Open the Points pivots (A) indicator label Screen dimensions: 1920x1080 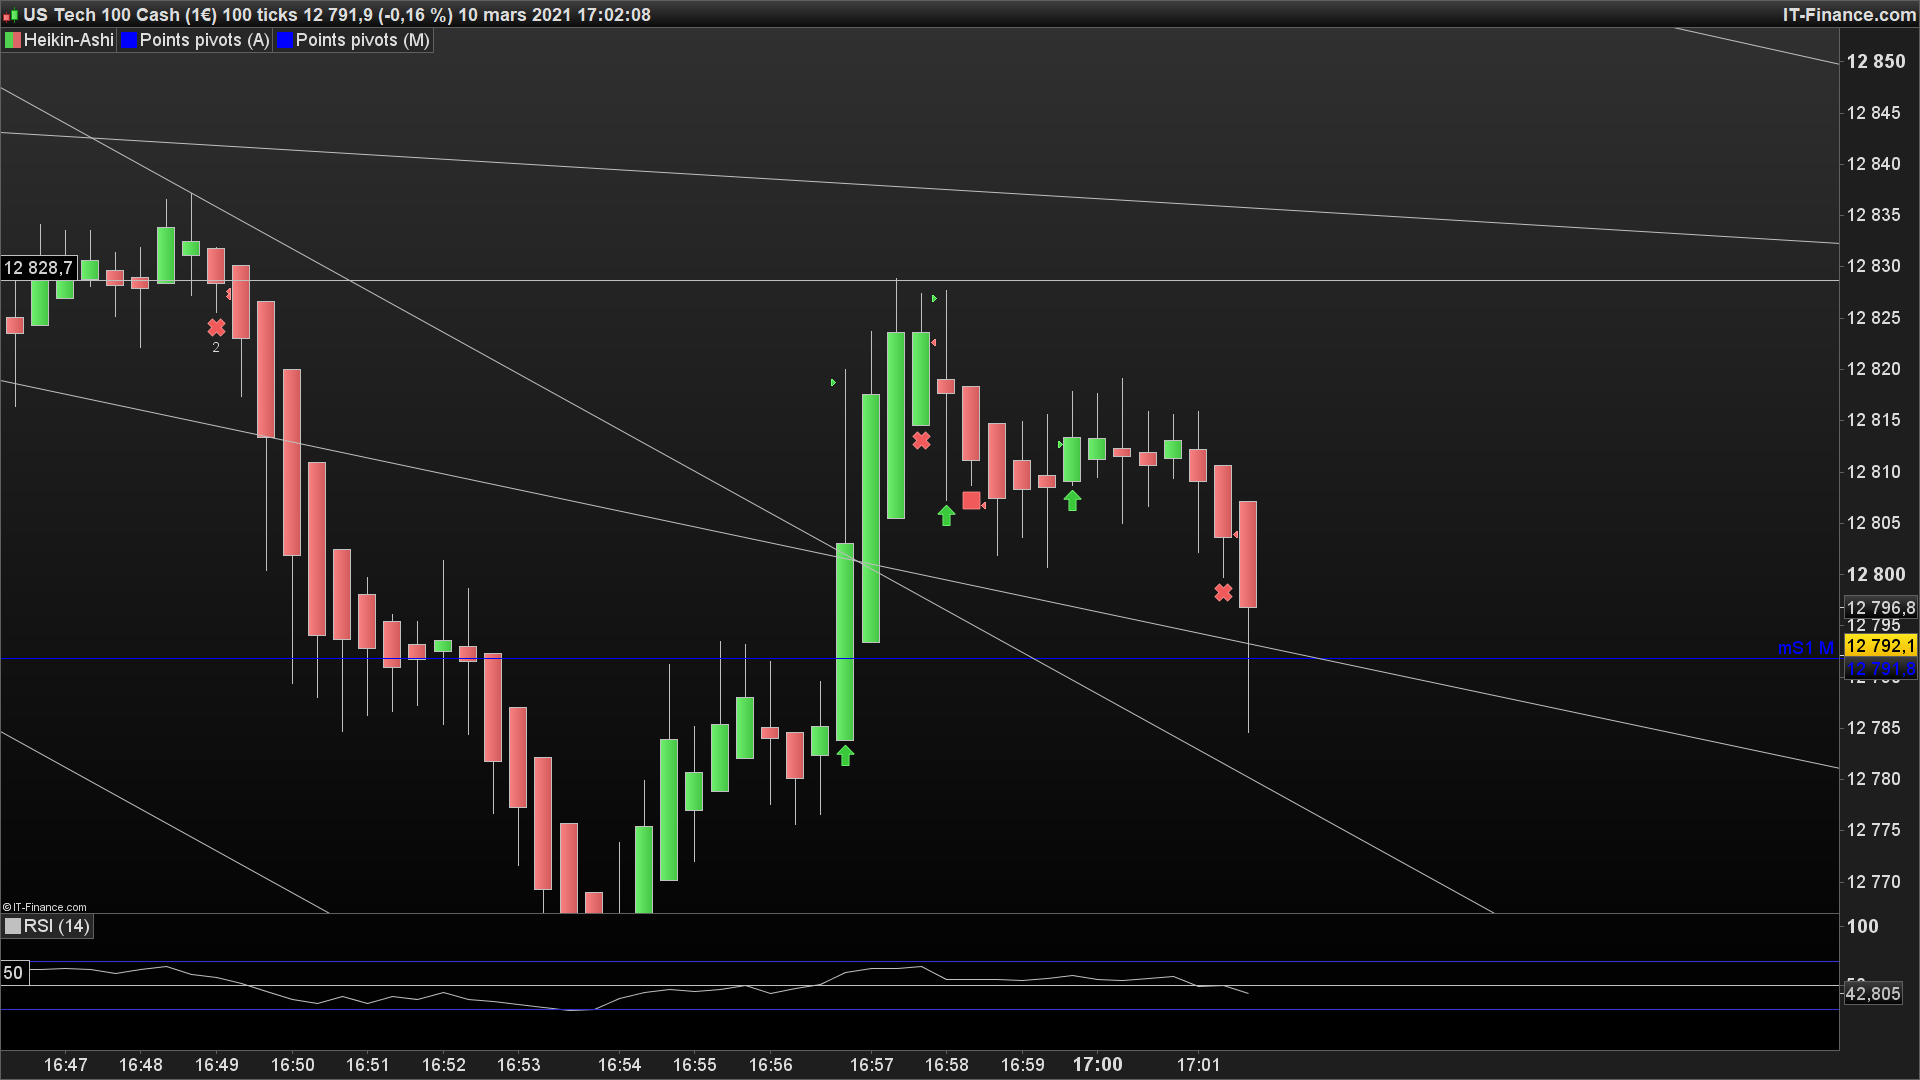click(204, 40)
